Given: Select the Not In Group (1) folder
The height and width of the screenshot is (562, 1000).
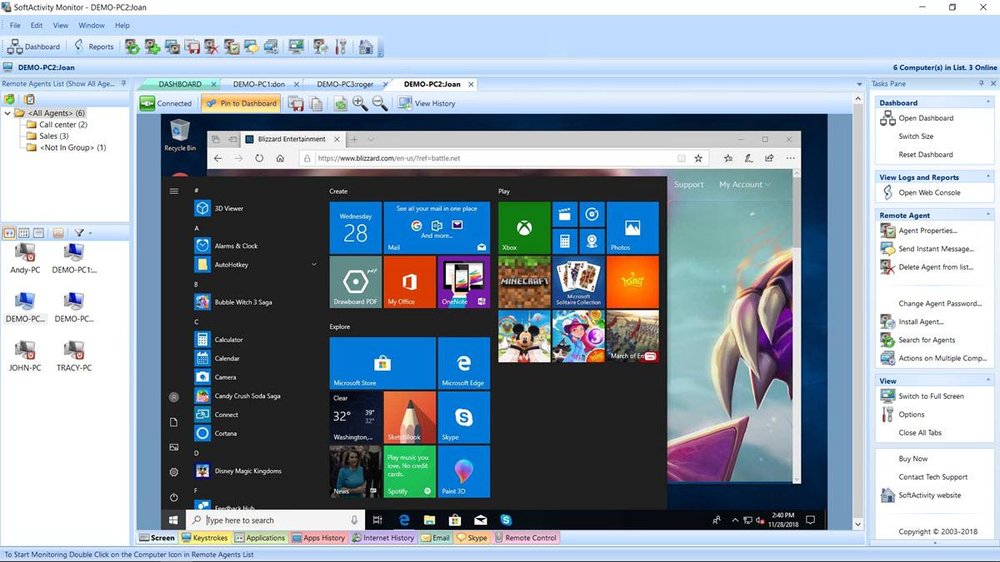Looking at the screenshot, I should 66,147.
